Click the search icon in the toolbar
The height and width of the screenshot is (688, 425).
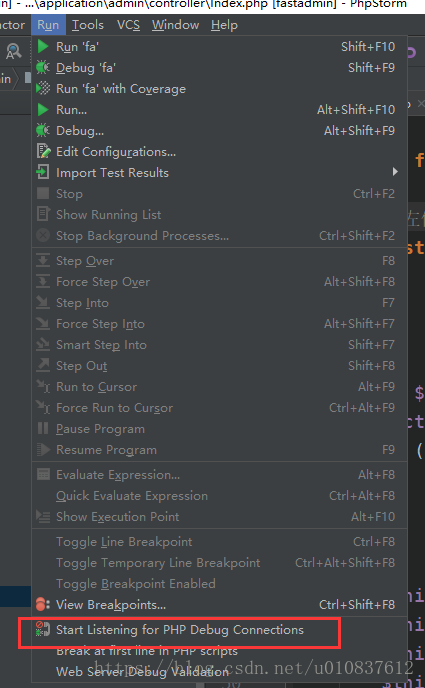point(13,52)
